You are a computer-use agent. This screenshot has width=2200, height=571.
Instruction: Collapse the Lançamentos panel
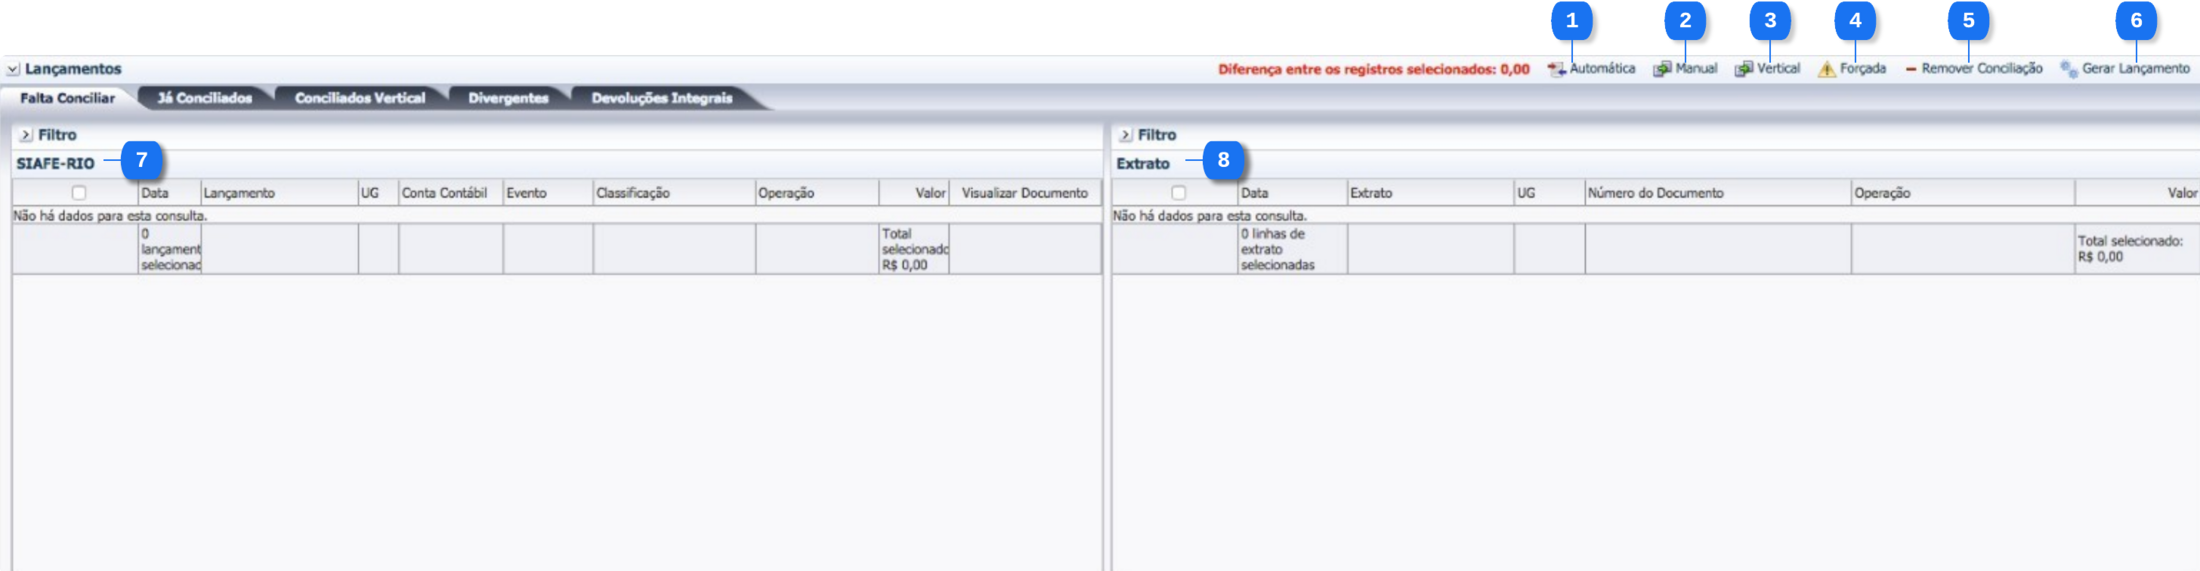13,69
